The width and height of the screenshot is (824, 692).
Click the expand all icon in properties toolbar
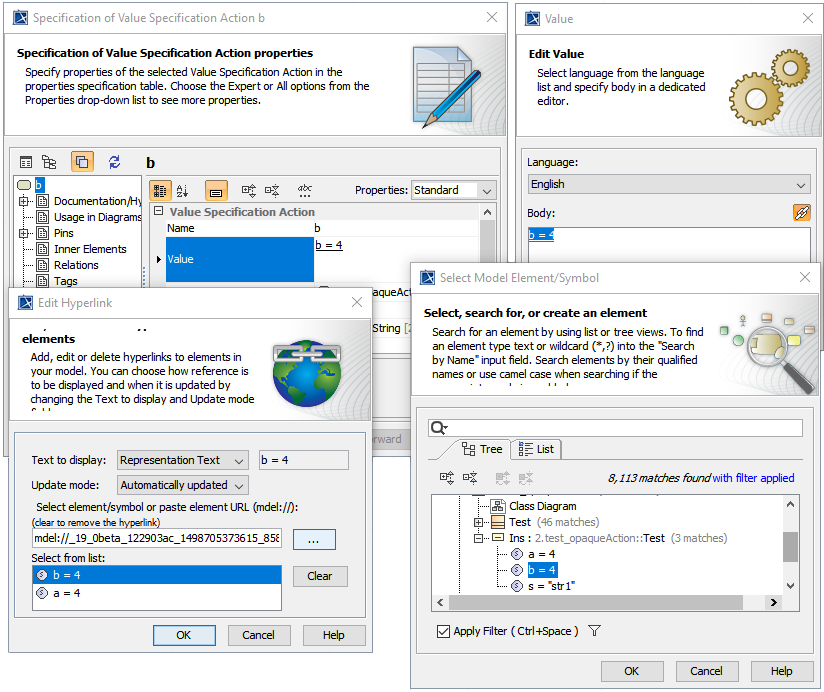249,190
